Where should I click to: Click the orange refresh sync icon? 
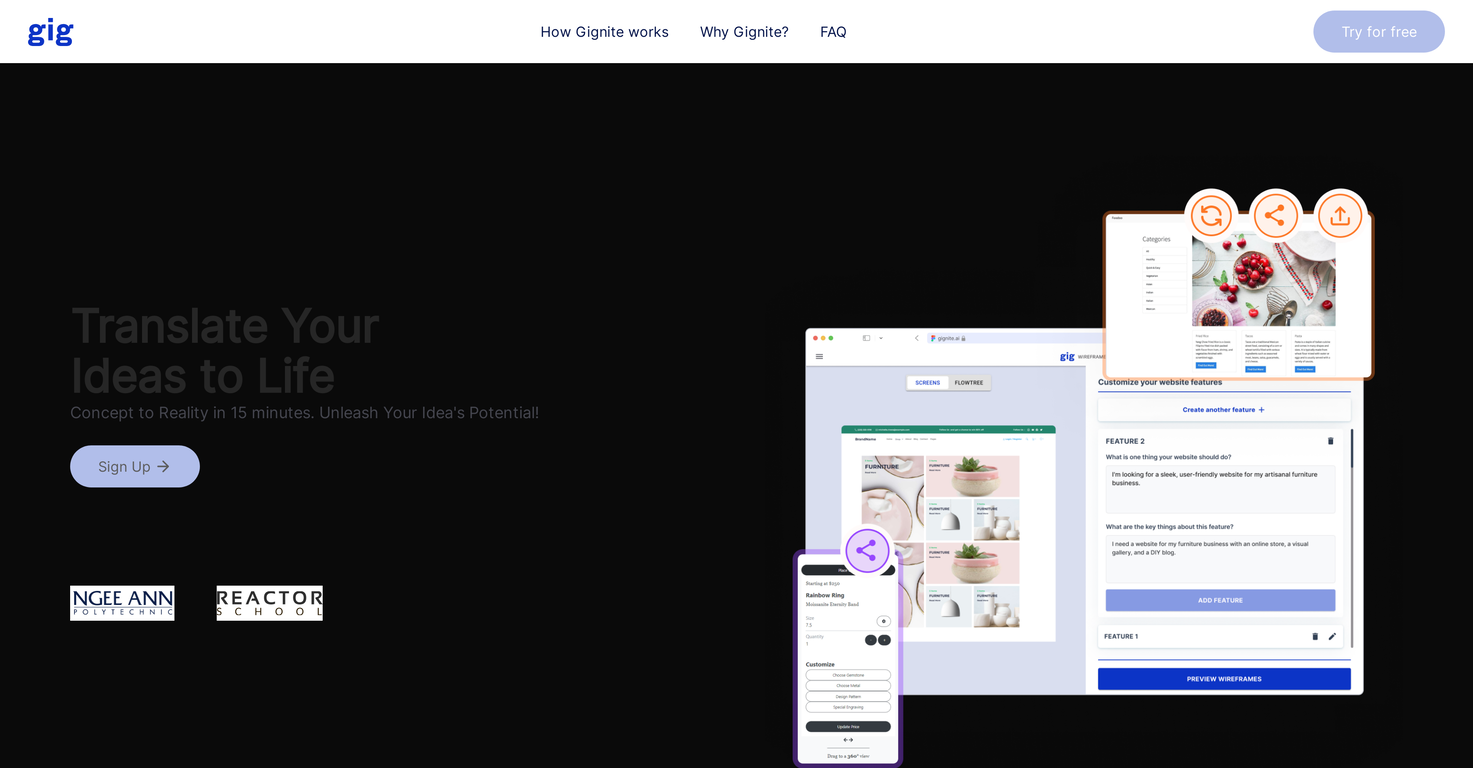pyautogui.click(x=1211, y=216)
